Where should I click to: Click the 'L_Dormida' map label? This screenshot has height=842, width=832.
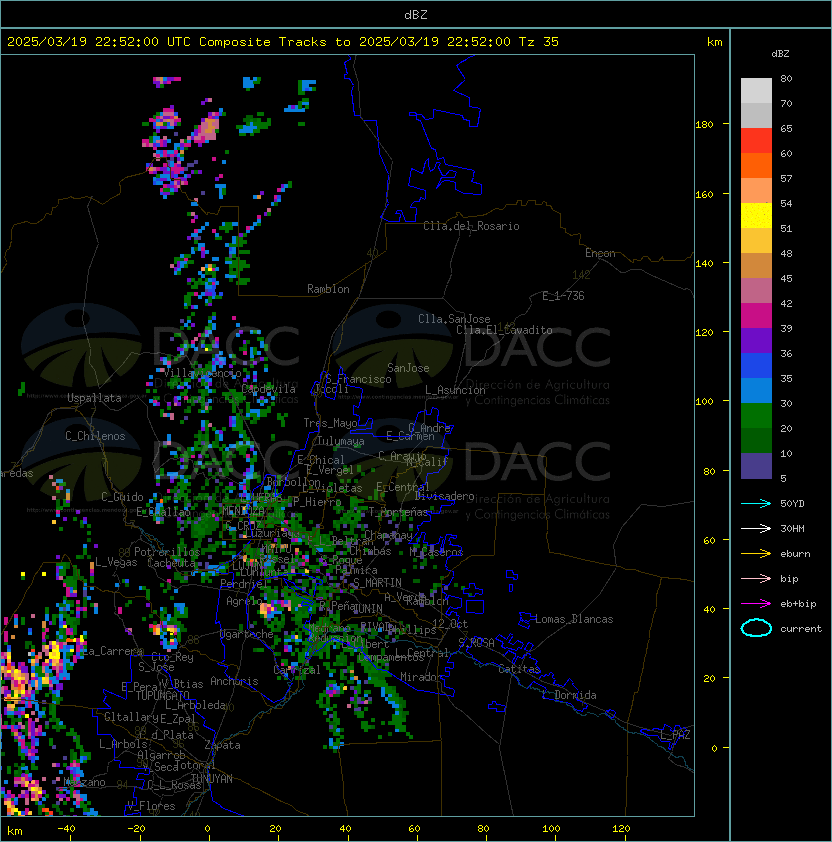click(x=569, y=695)
